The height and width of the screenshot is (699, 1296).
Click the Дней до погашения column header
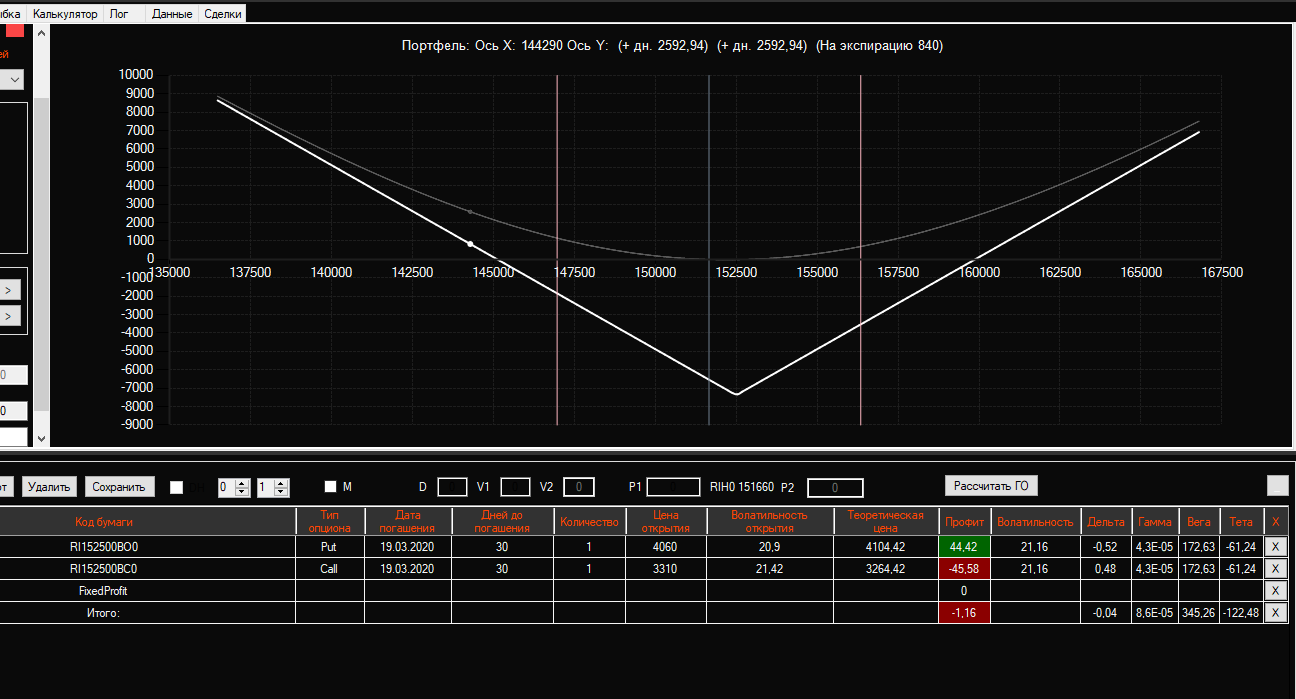click(x=502, y=521)
